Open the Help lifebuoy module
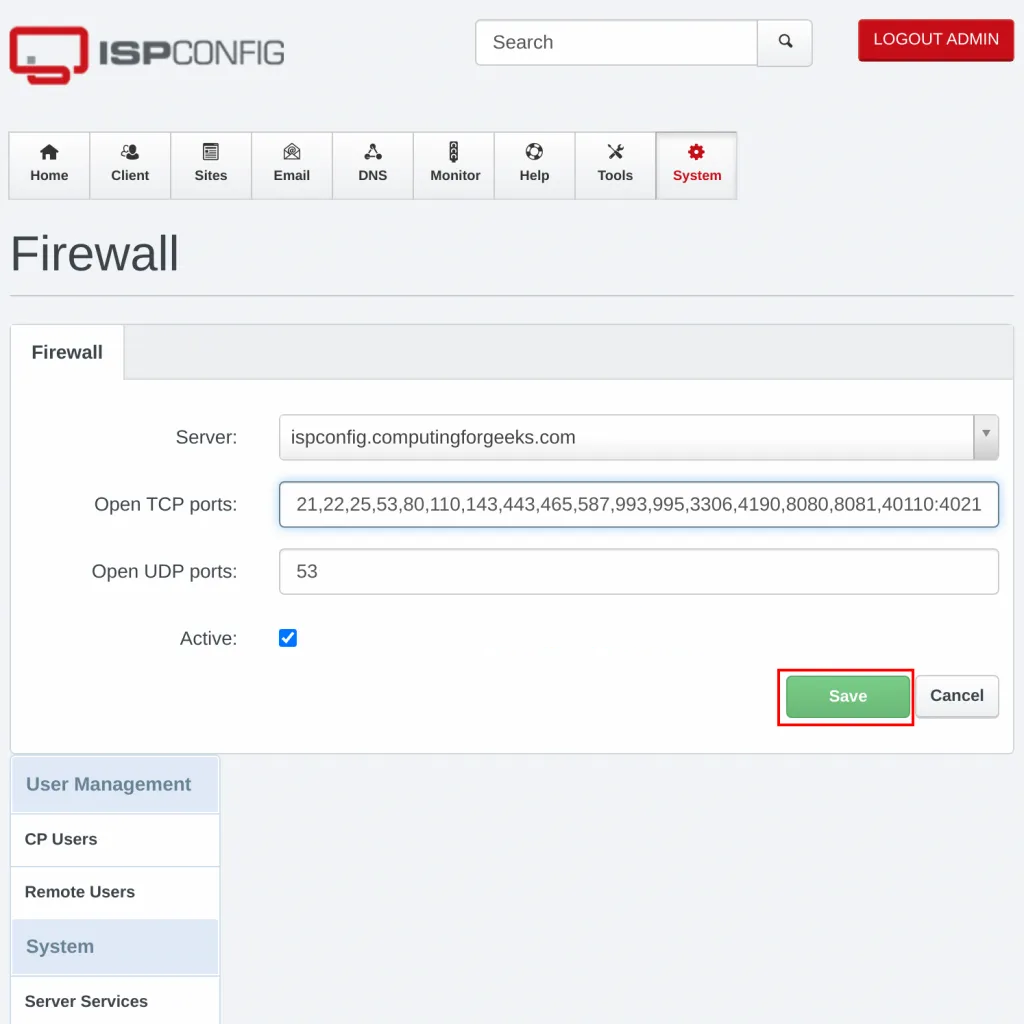The width and height of the screenshot is (1024, 1024). (535, 165)
